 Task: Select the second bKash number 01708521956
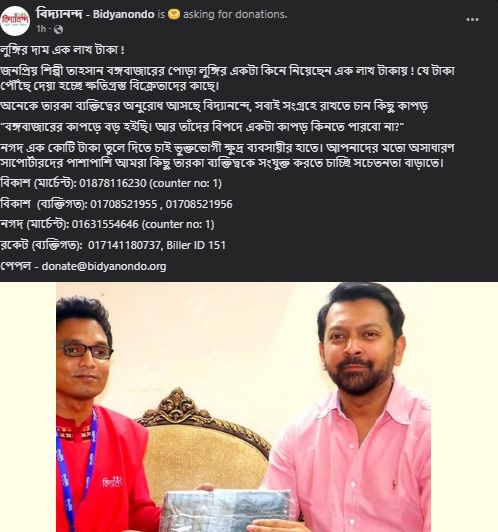point(199,204)
